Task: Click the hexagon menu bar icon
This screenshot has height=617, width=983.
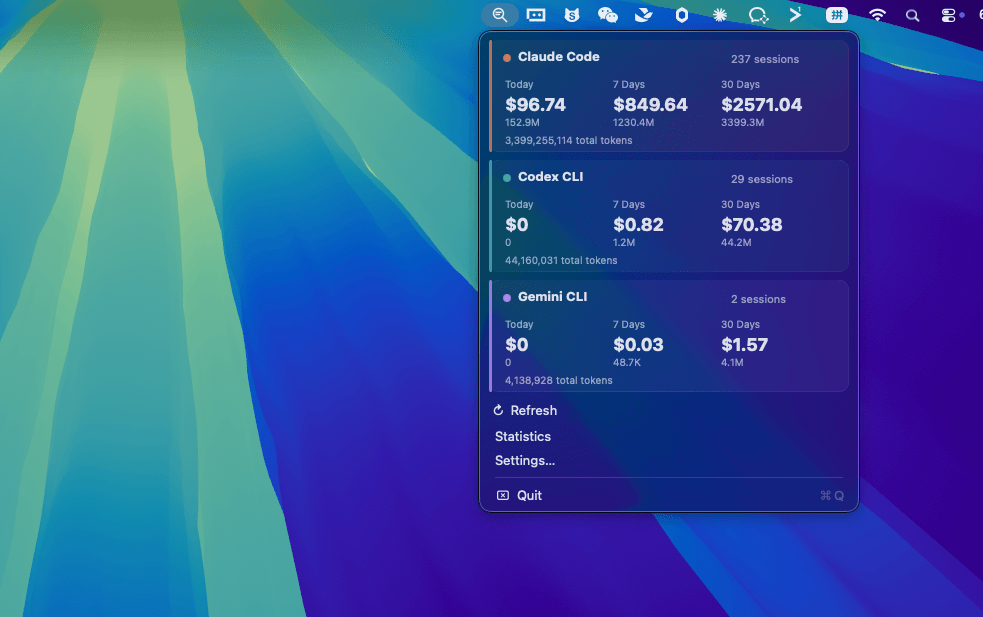Action: 681,15
